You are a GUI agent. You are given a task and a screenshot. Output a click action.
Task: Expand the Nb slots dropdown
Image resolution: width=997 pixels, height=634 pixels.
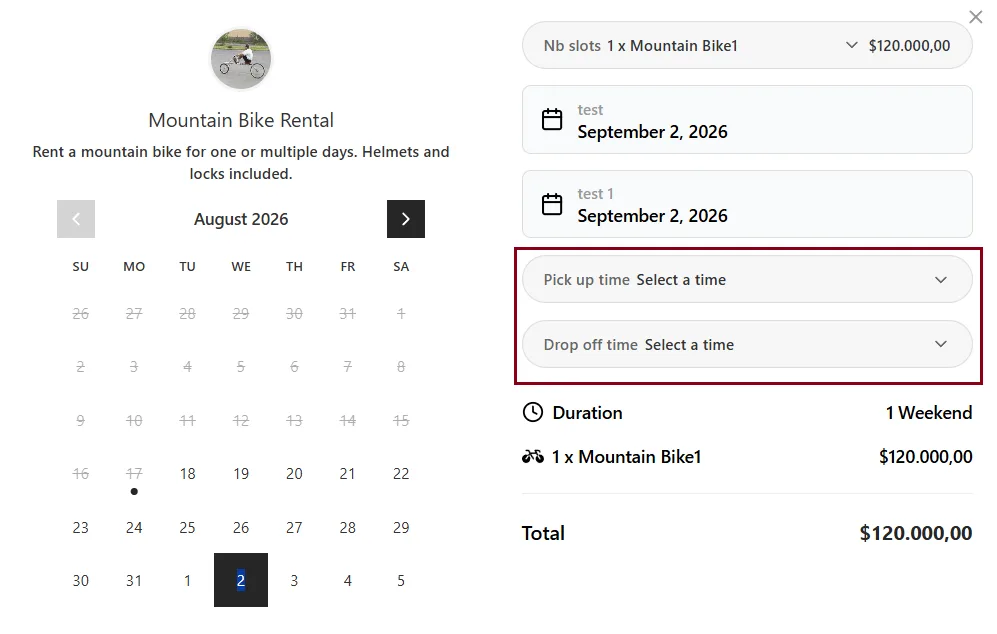pyautogui.click(x=747, y=46)
